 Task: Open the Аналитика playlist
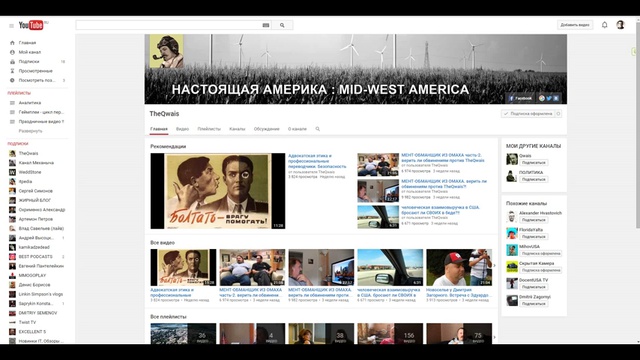pyautogui.click(x=29, y=103)
